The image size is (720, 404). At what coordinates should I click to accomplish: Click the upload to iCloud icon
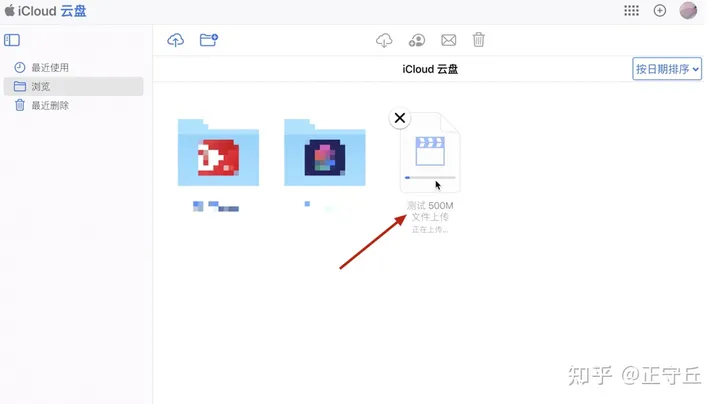(x=175, y=40)
